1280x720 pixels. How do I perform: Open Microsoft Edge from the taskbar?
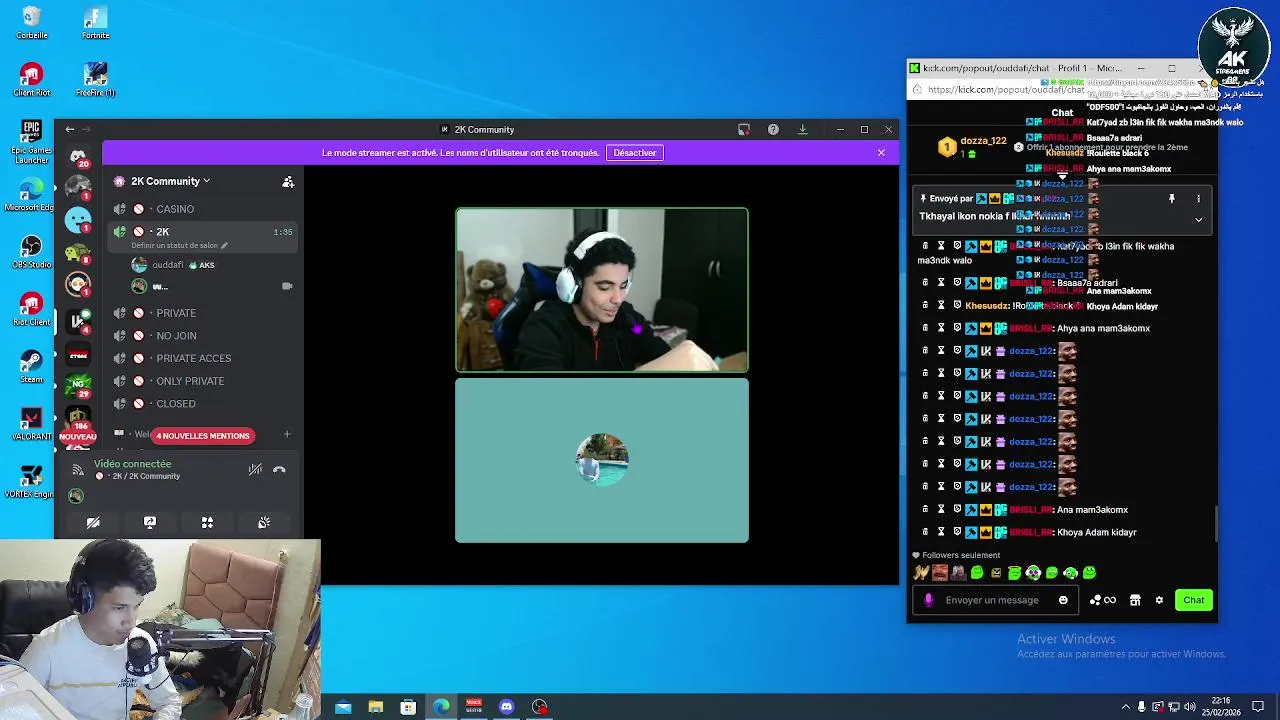pos(441,707)
